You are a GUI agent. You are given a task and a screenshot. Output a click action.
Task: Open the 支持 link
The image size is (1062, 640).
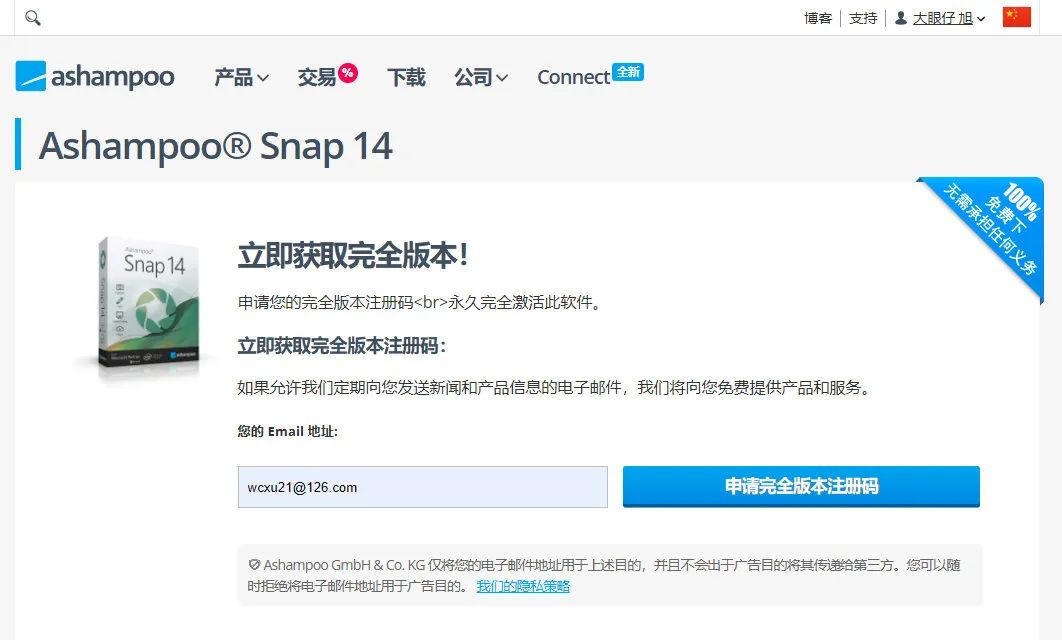[863, 18]
